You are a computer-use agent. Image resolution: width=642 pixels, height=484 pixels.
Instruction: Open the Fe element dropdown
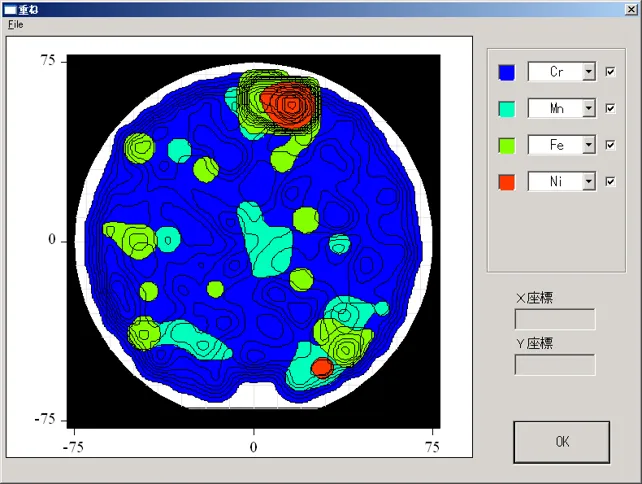coord(588,145)
